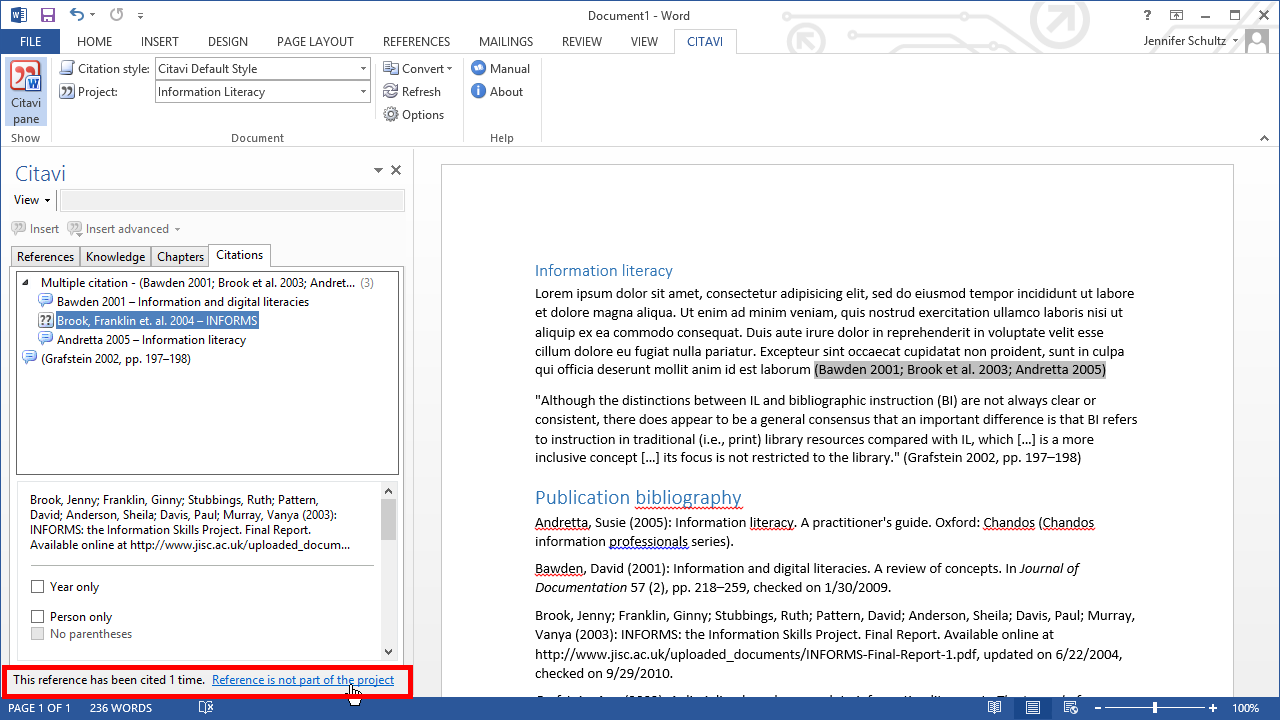Click the Information literacy heading in document
1280x720 pixels.
point(604,270)
